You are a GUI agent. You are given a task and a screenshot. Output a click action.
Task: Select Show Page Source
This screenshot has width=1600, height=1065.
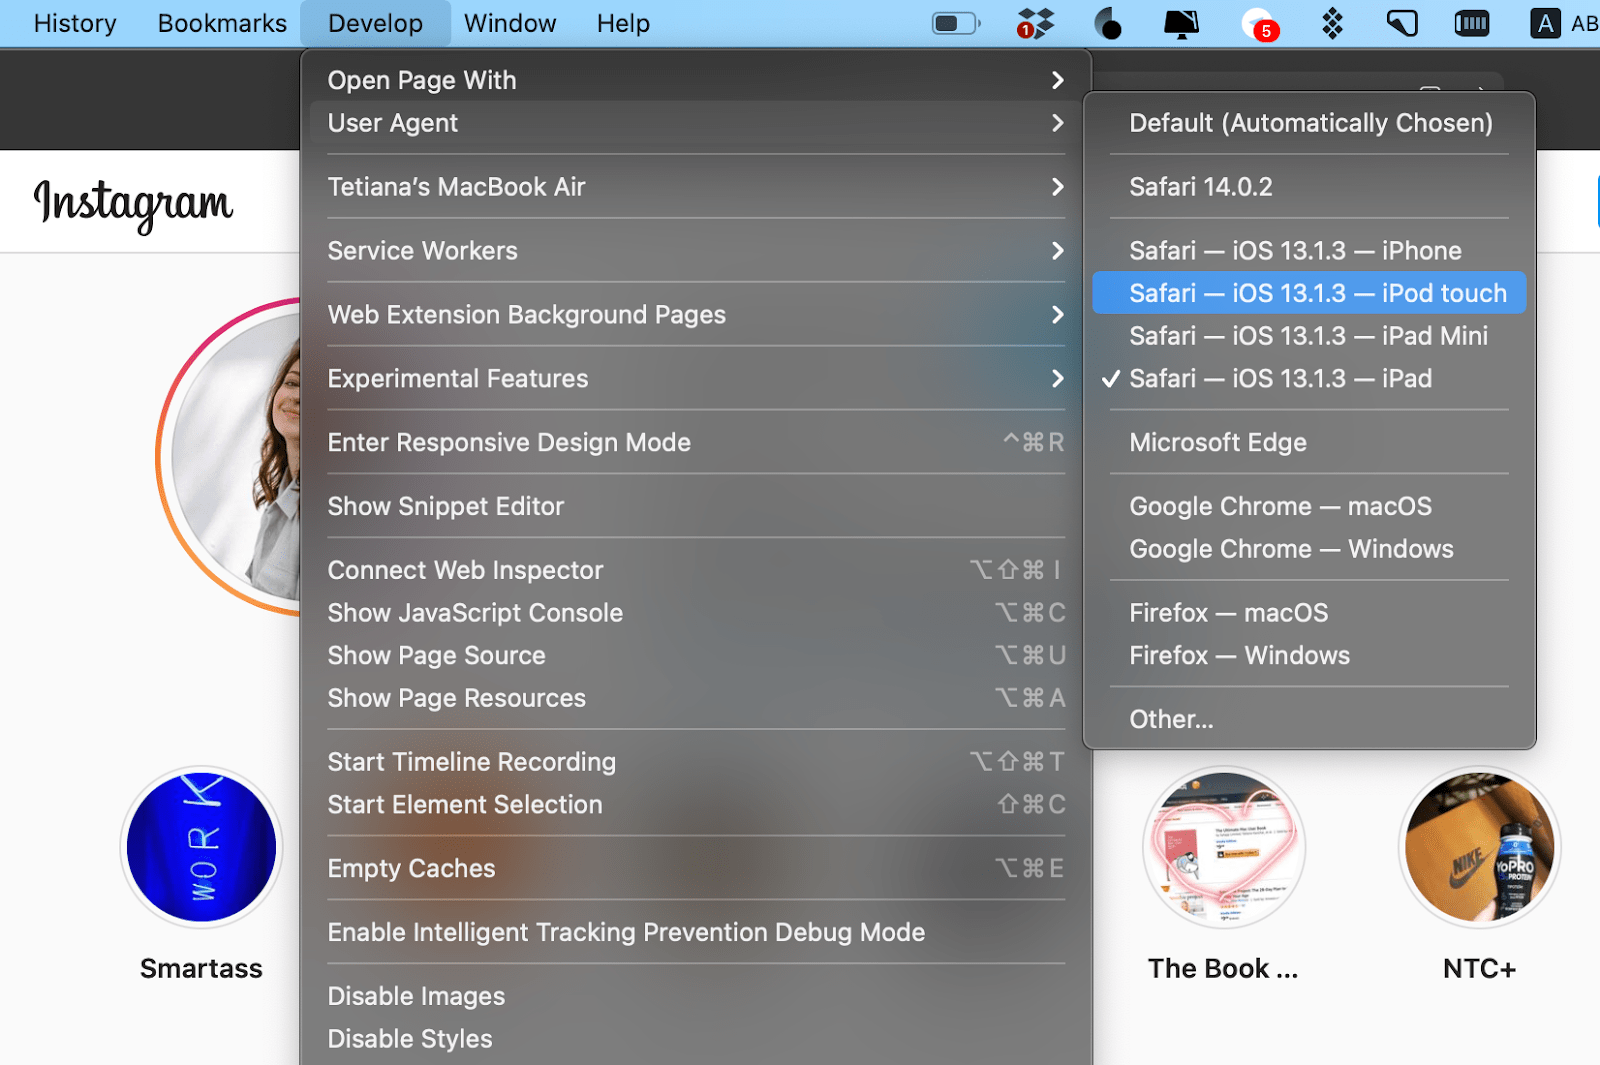point(696,656)
